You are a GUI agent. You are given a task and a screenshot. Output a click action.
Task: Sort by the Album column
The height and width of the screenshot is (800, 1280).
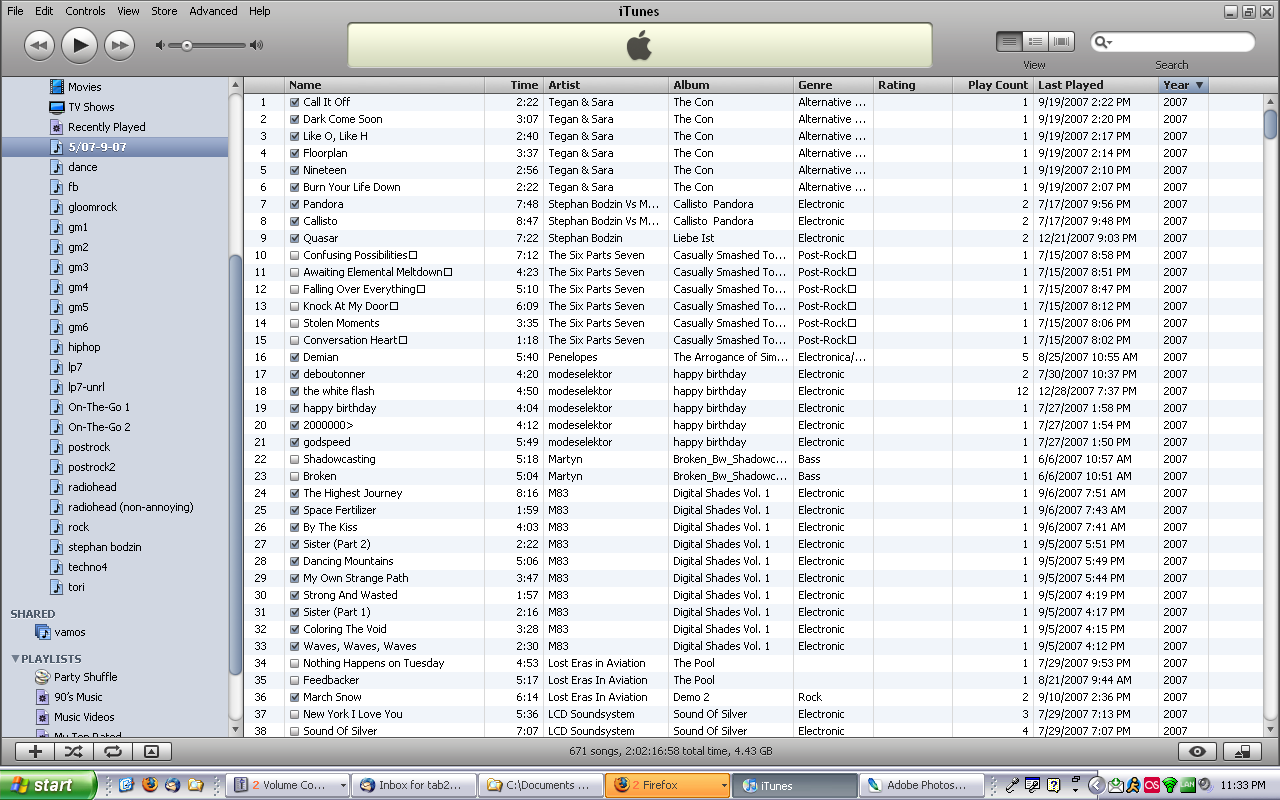[731, 85]
